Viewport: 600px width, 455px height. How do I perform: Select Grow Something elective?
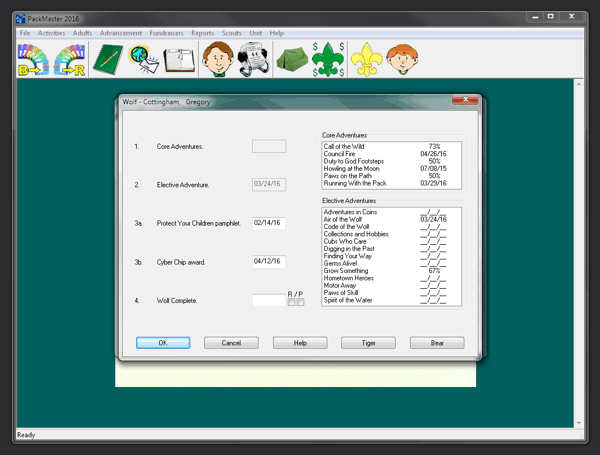(391, 271)
